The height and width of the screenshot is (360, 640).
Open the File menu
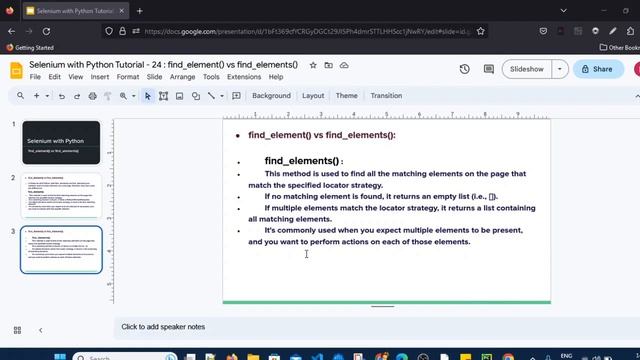[x=35, y=77]
